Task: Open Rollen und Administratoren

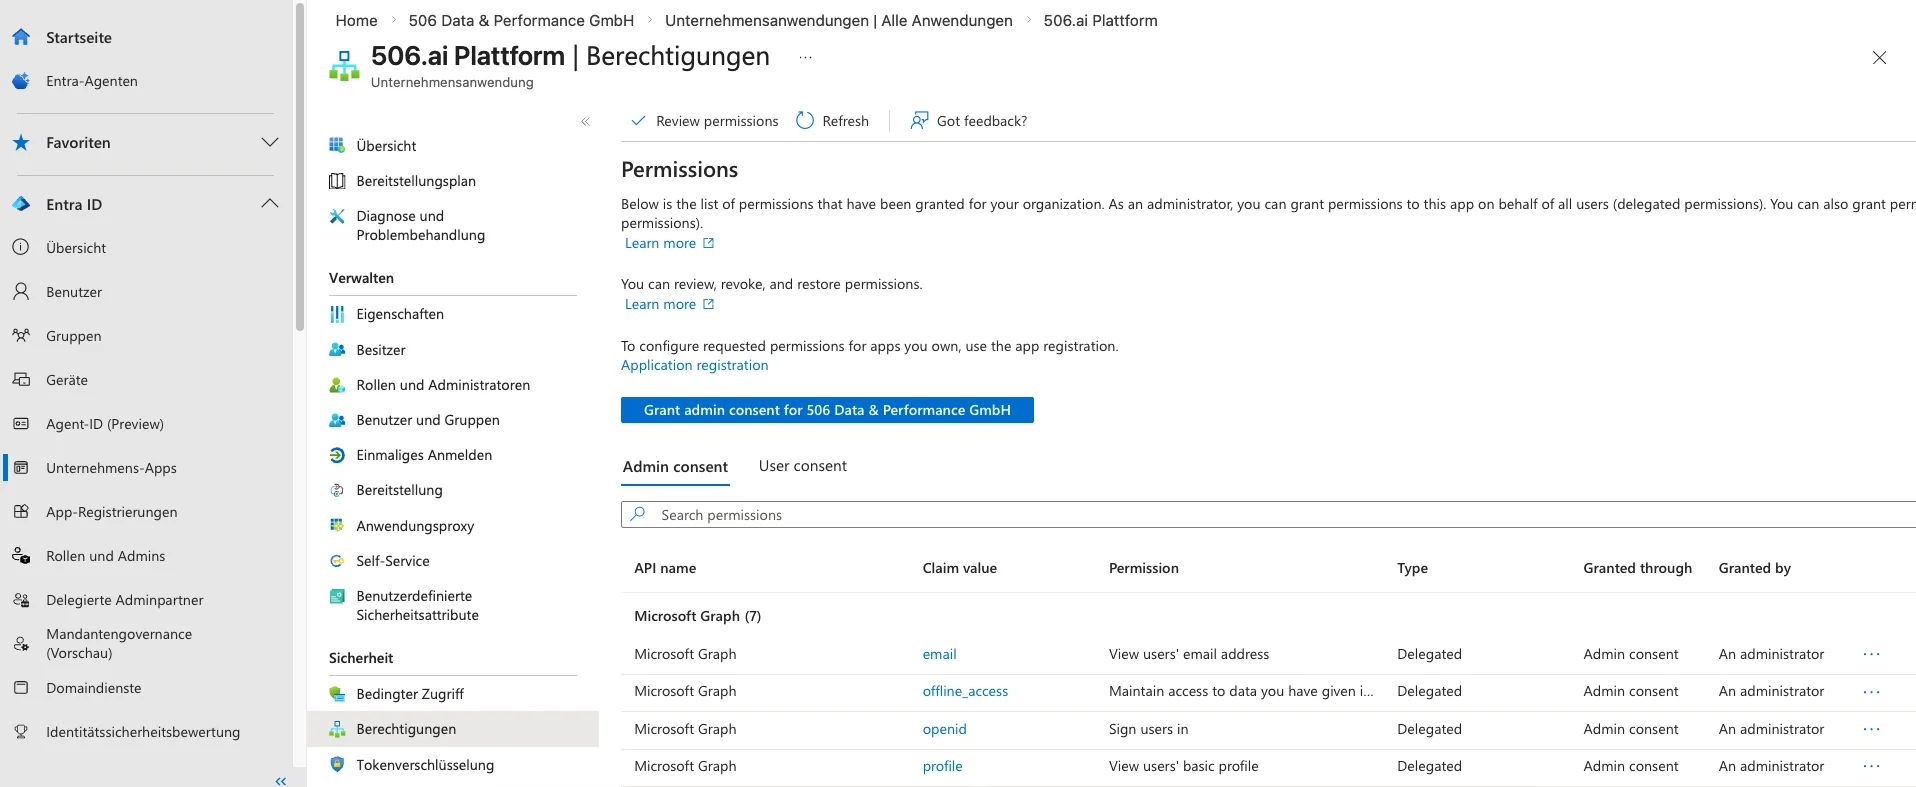Action: point(443,385)
